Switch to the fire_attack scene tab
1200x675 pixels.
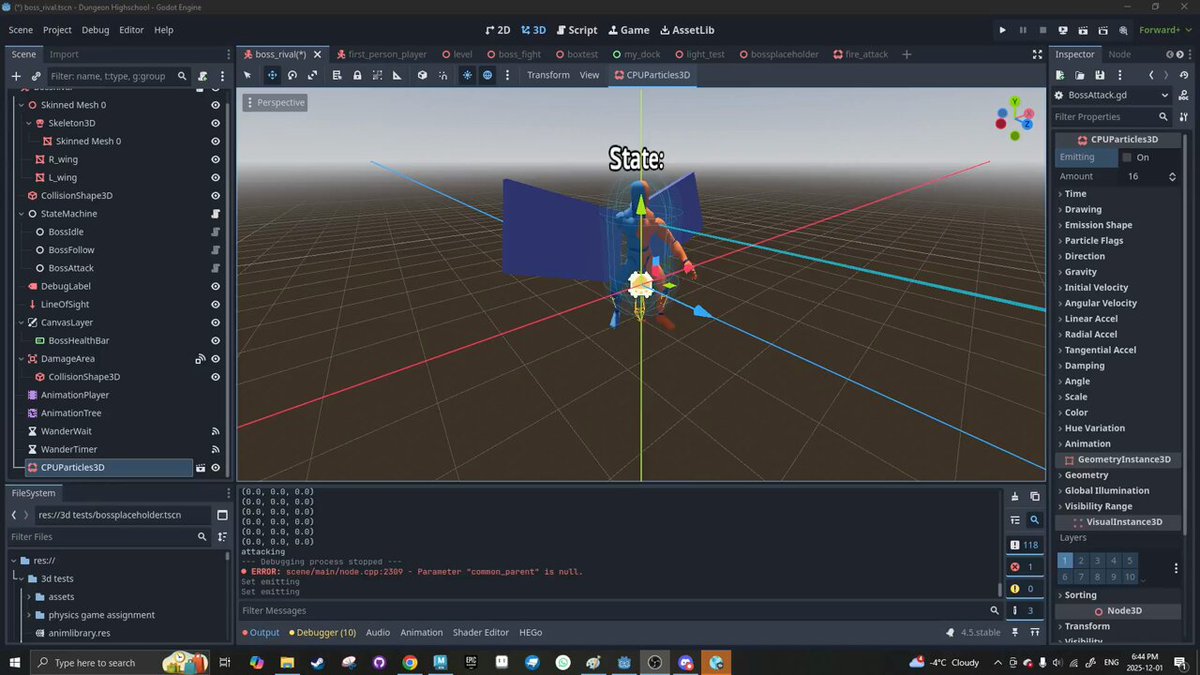click(859, 54)
